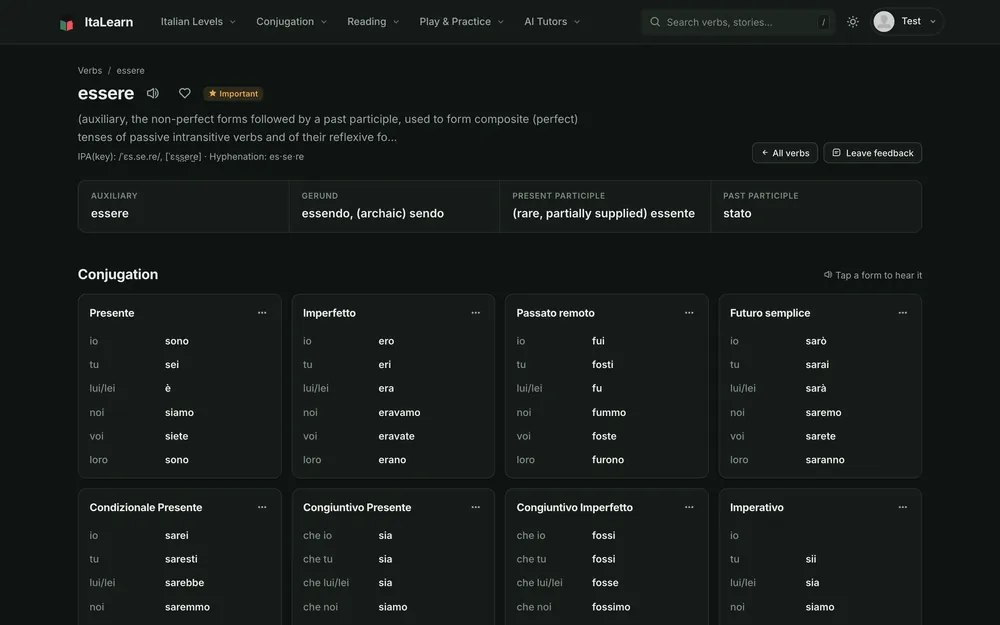Open the Presente card options menu
This screenshot has width=1000, height=625.
(x=262, y=312)
